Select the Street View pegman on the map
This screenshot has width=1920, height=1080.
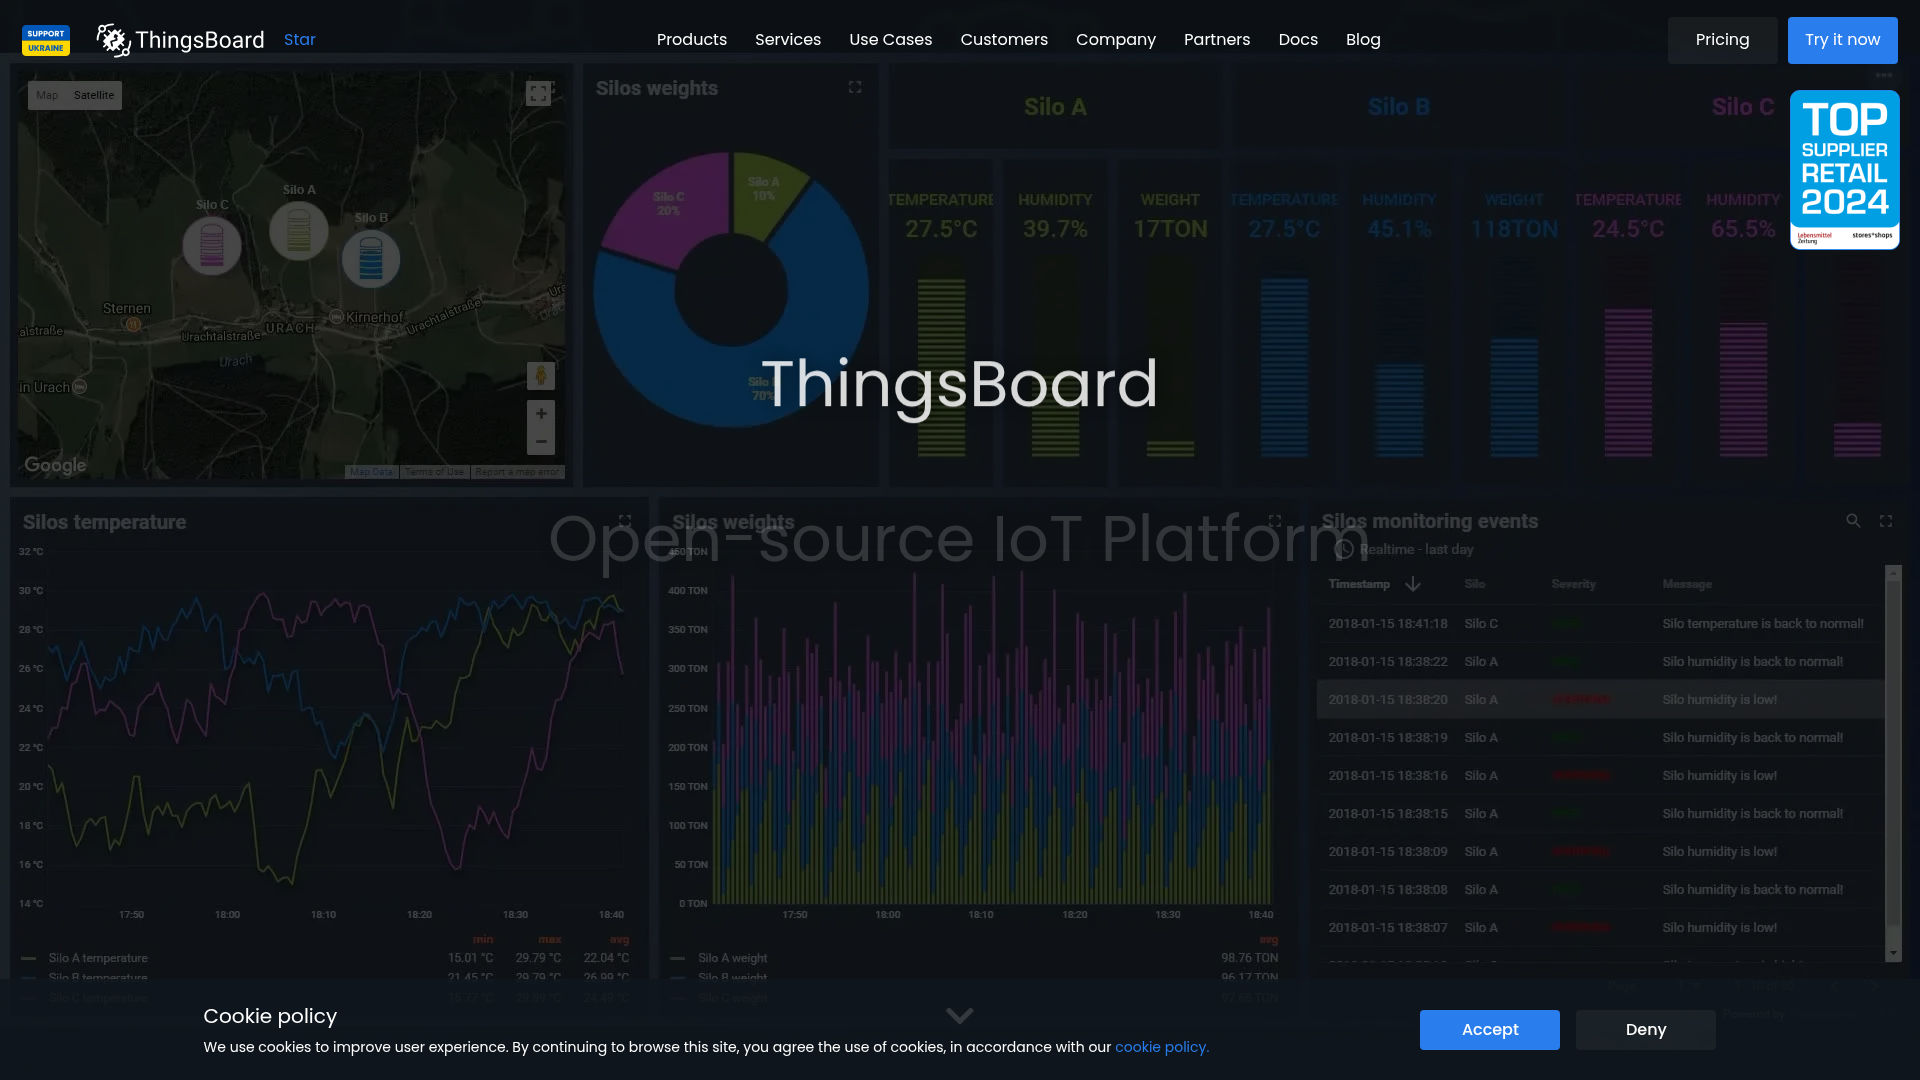(x=541, y=376)
